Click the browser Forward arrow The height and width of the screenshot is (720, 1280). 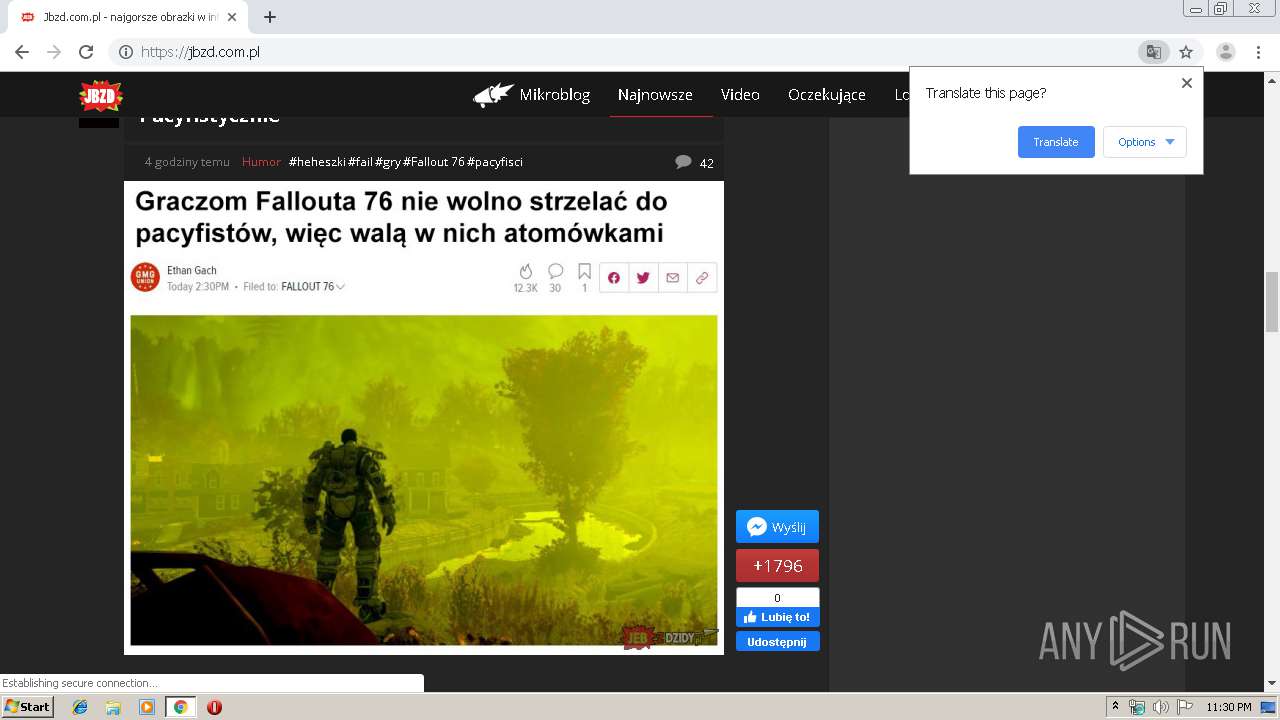click(54, 52)
